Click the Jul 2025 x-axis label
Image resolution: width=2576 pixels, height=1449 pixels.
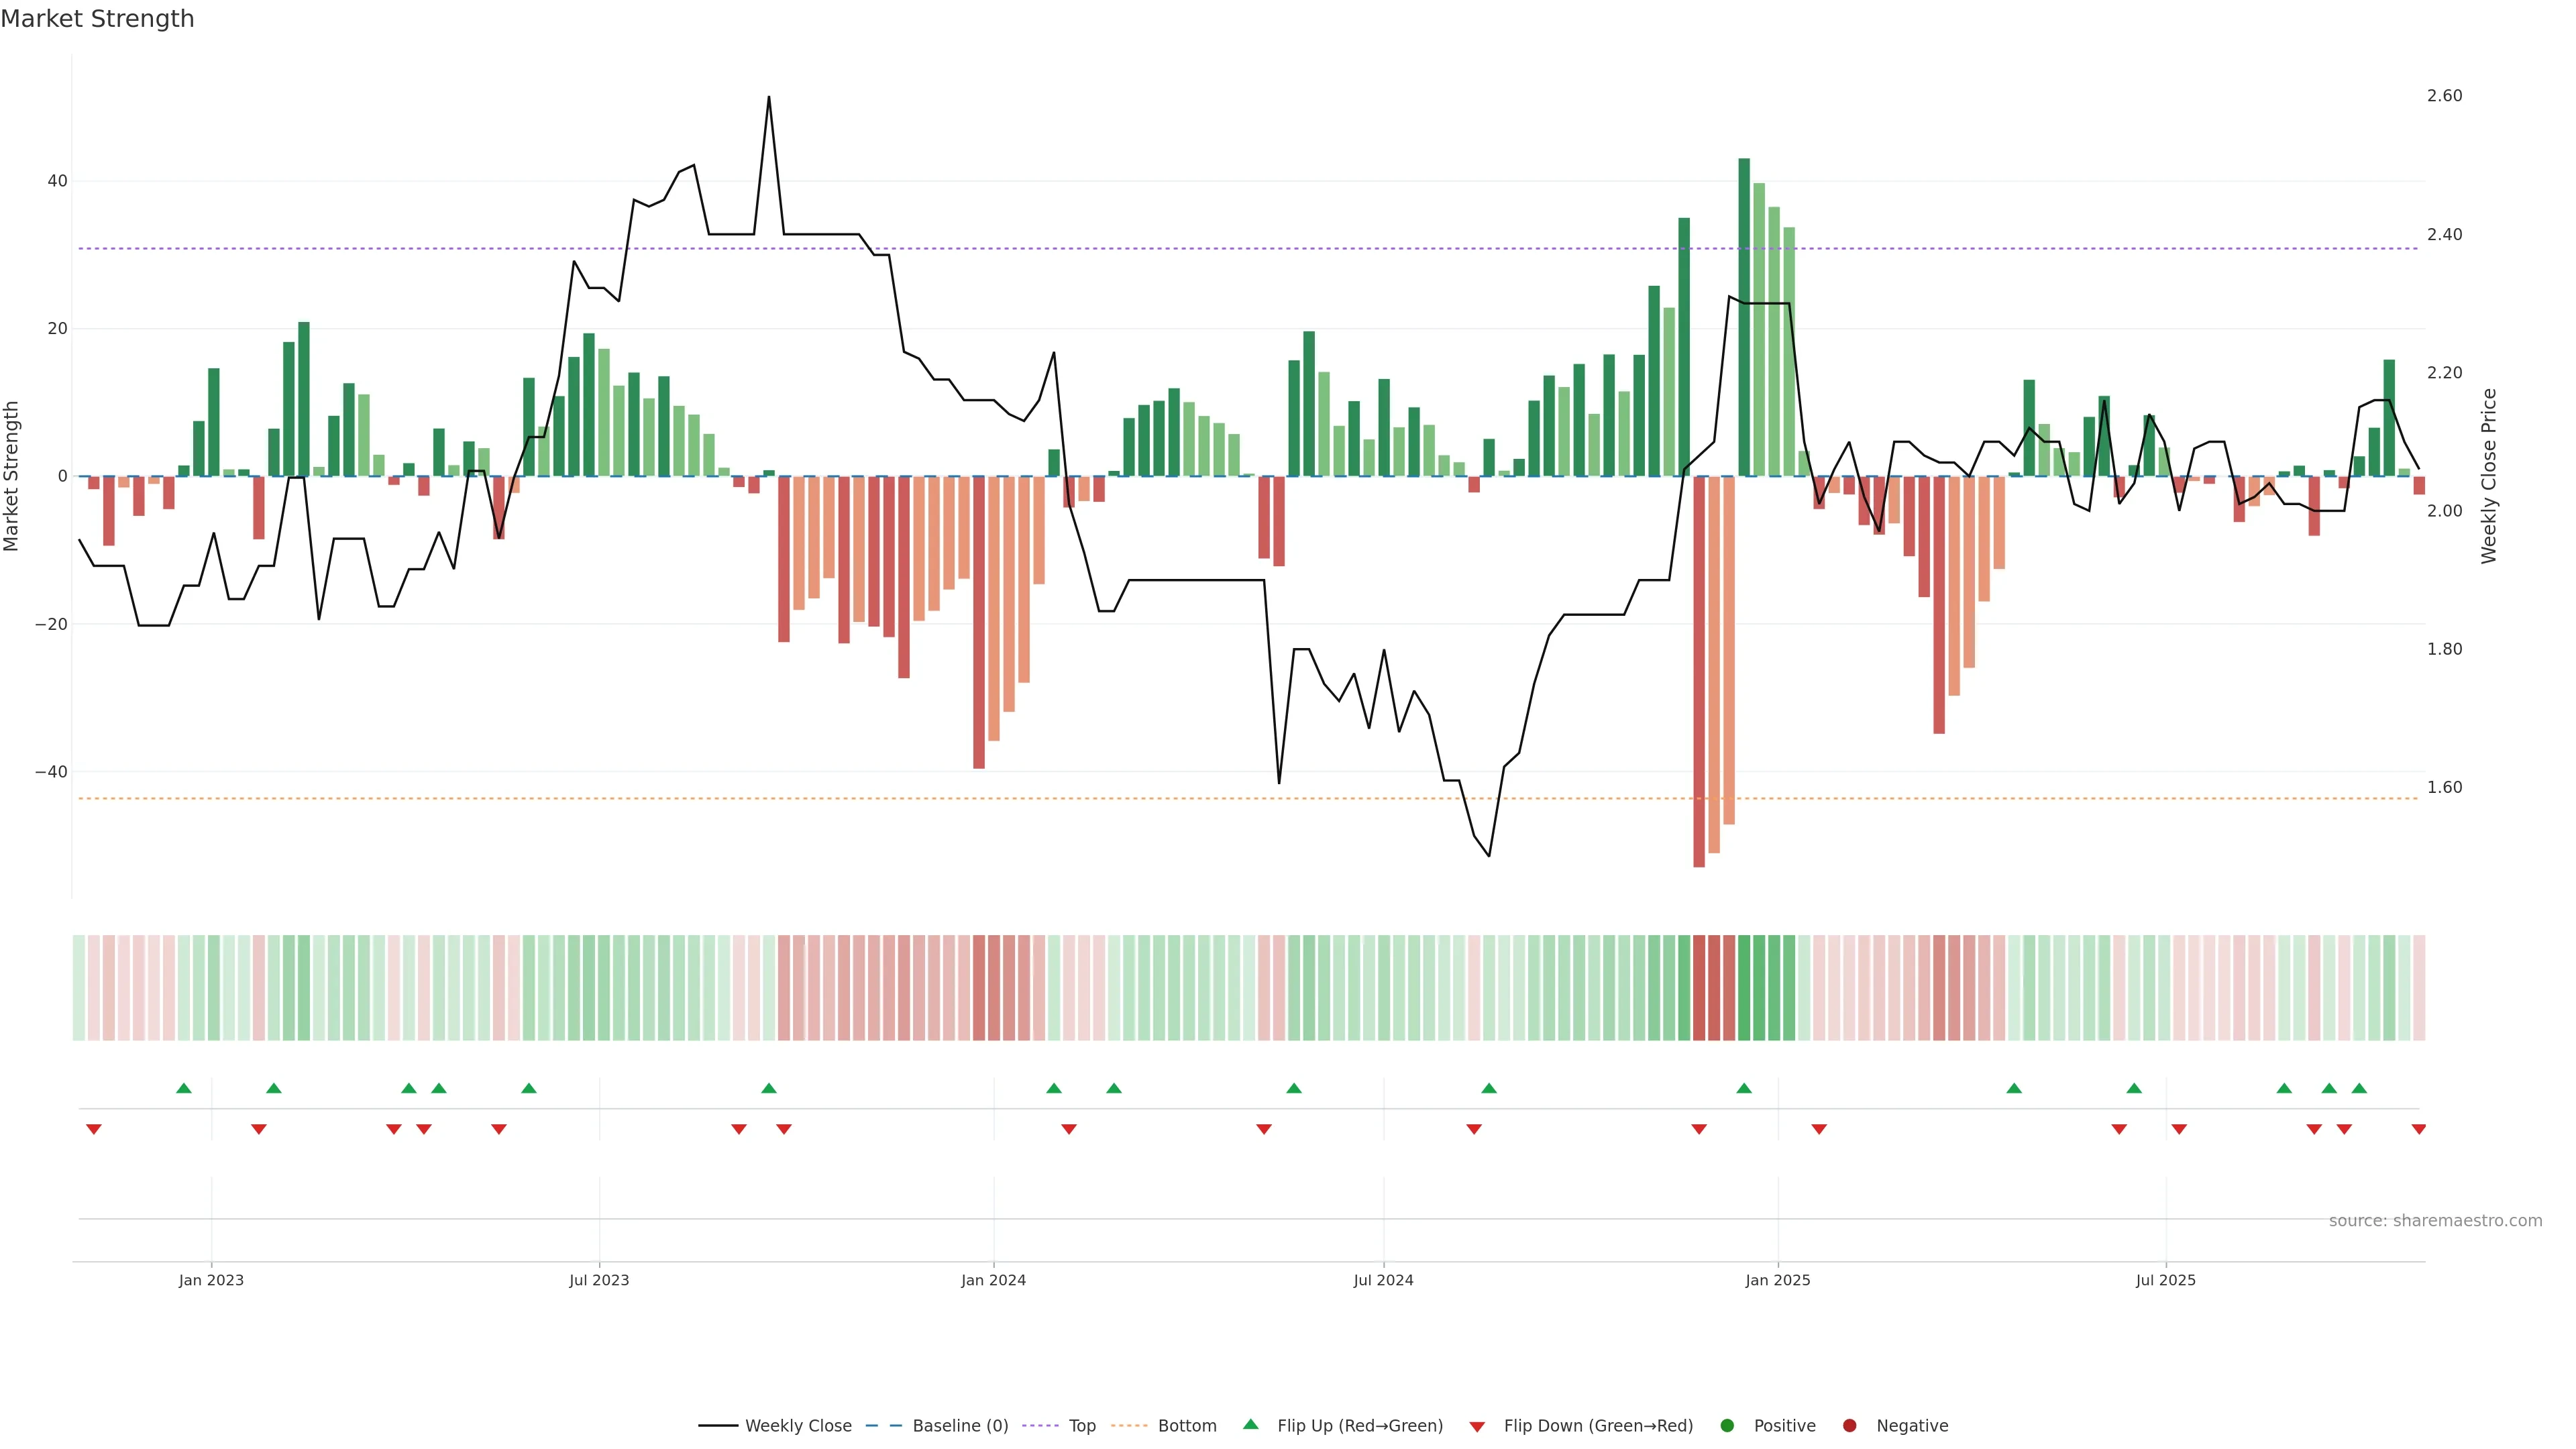[2165, 1280]
